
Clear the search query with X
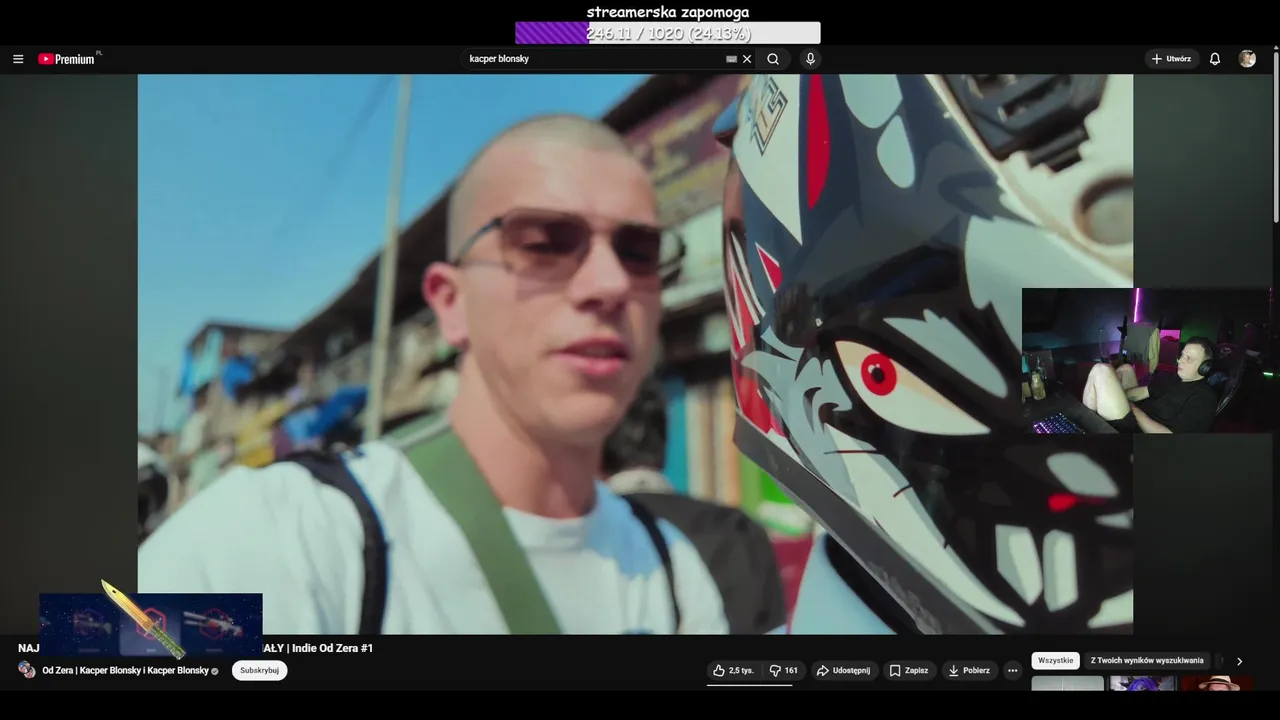point(747,59)
